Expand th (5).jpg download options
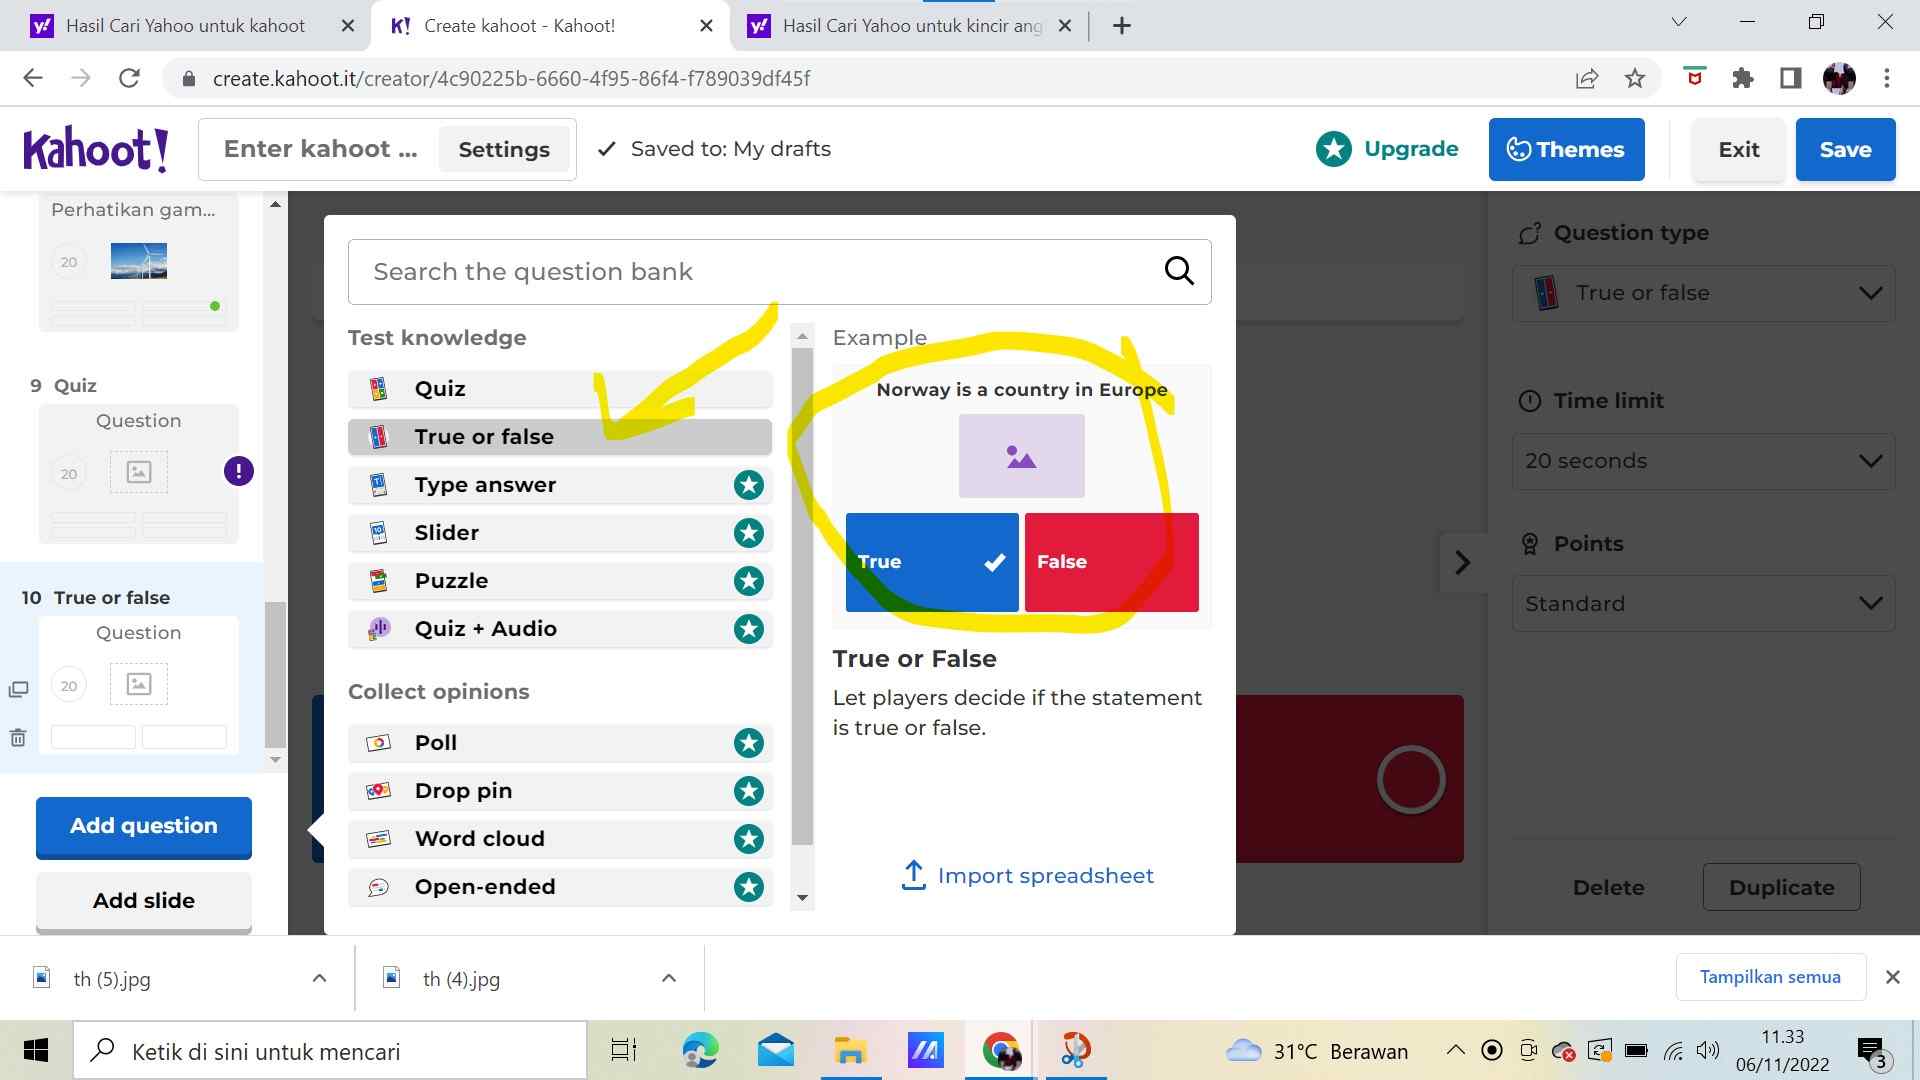The width and height of the screenshot is (1920, 1080). tap(319, 978)
